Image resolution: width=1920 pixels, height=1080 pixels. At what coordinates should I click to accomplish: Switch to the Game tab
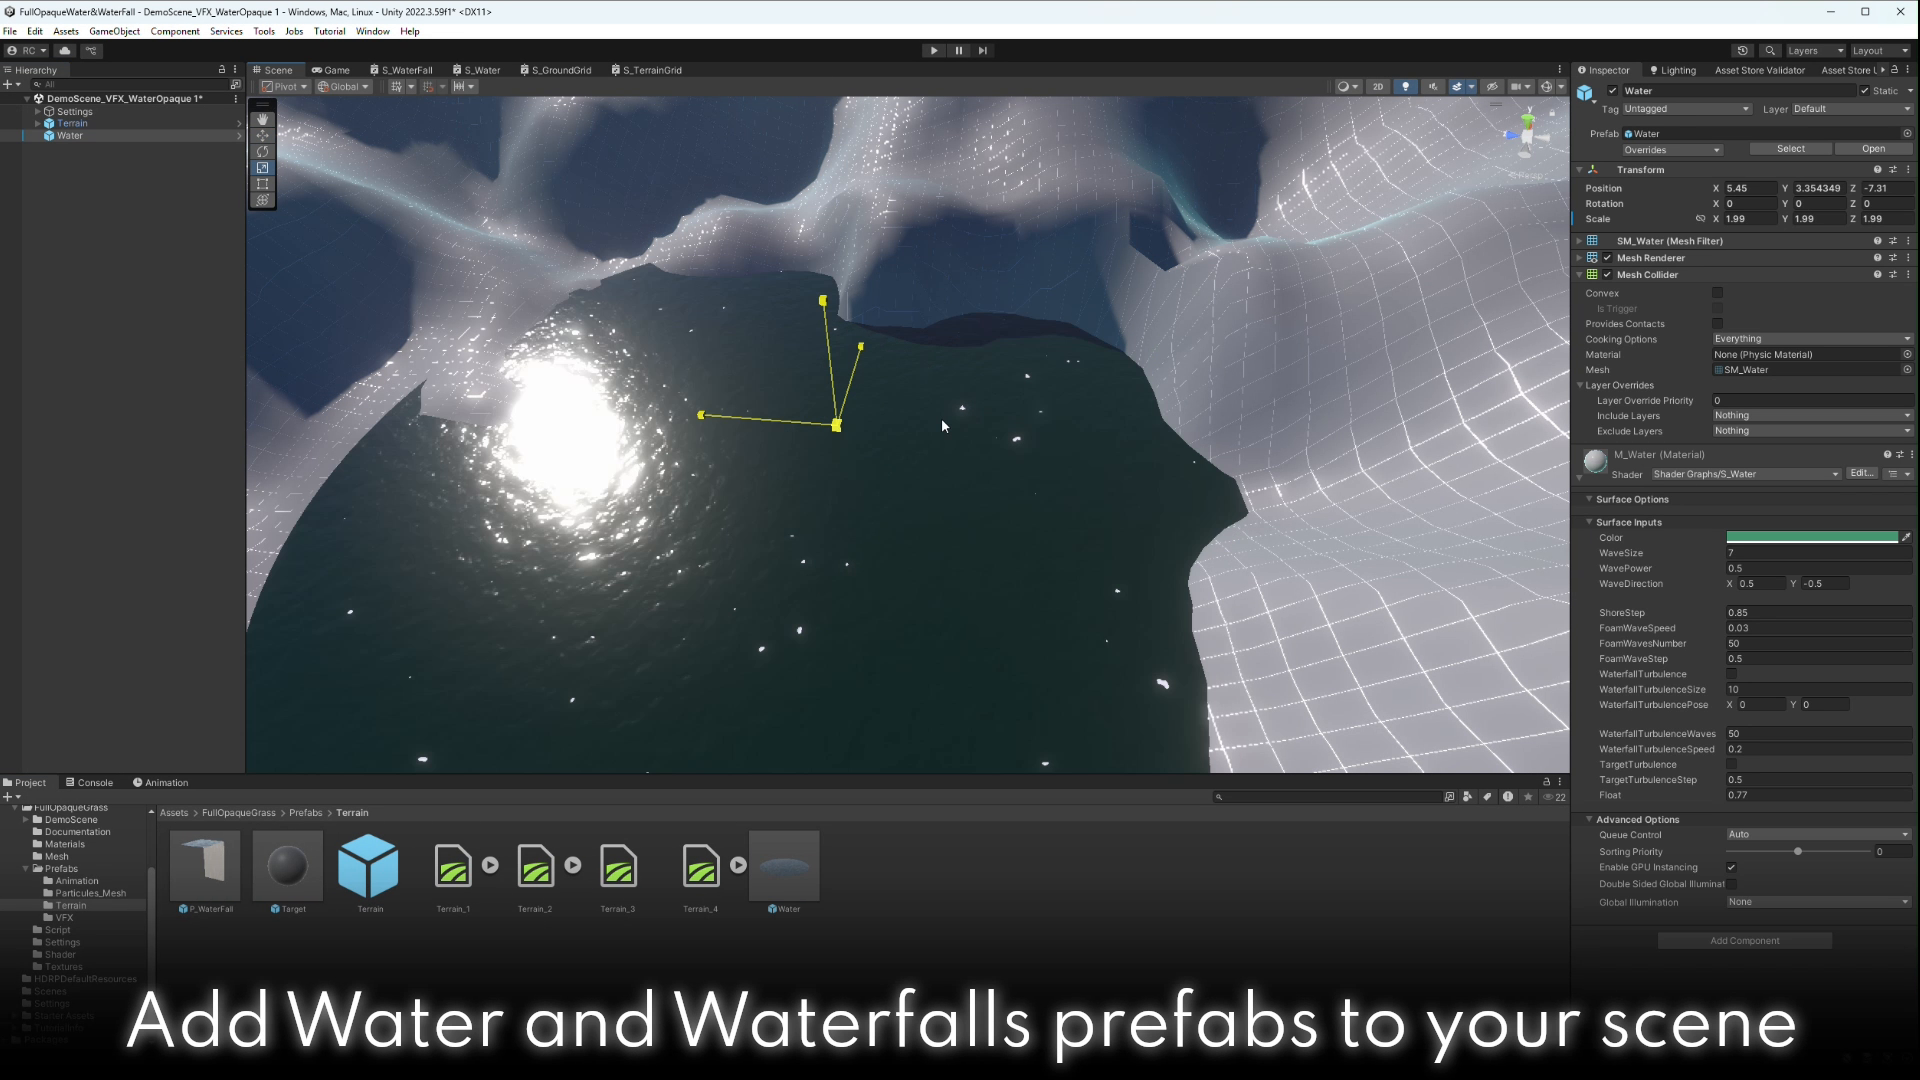331,70
